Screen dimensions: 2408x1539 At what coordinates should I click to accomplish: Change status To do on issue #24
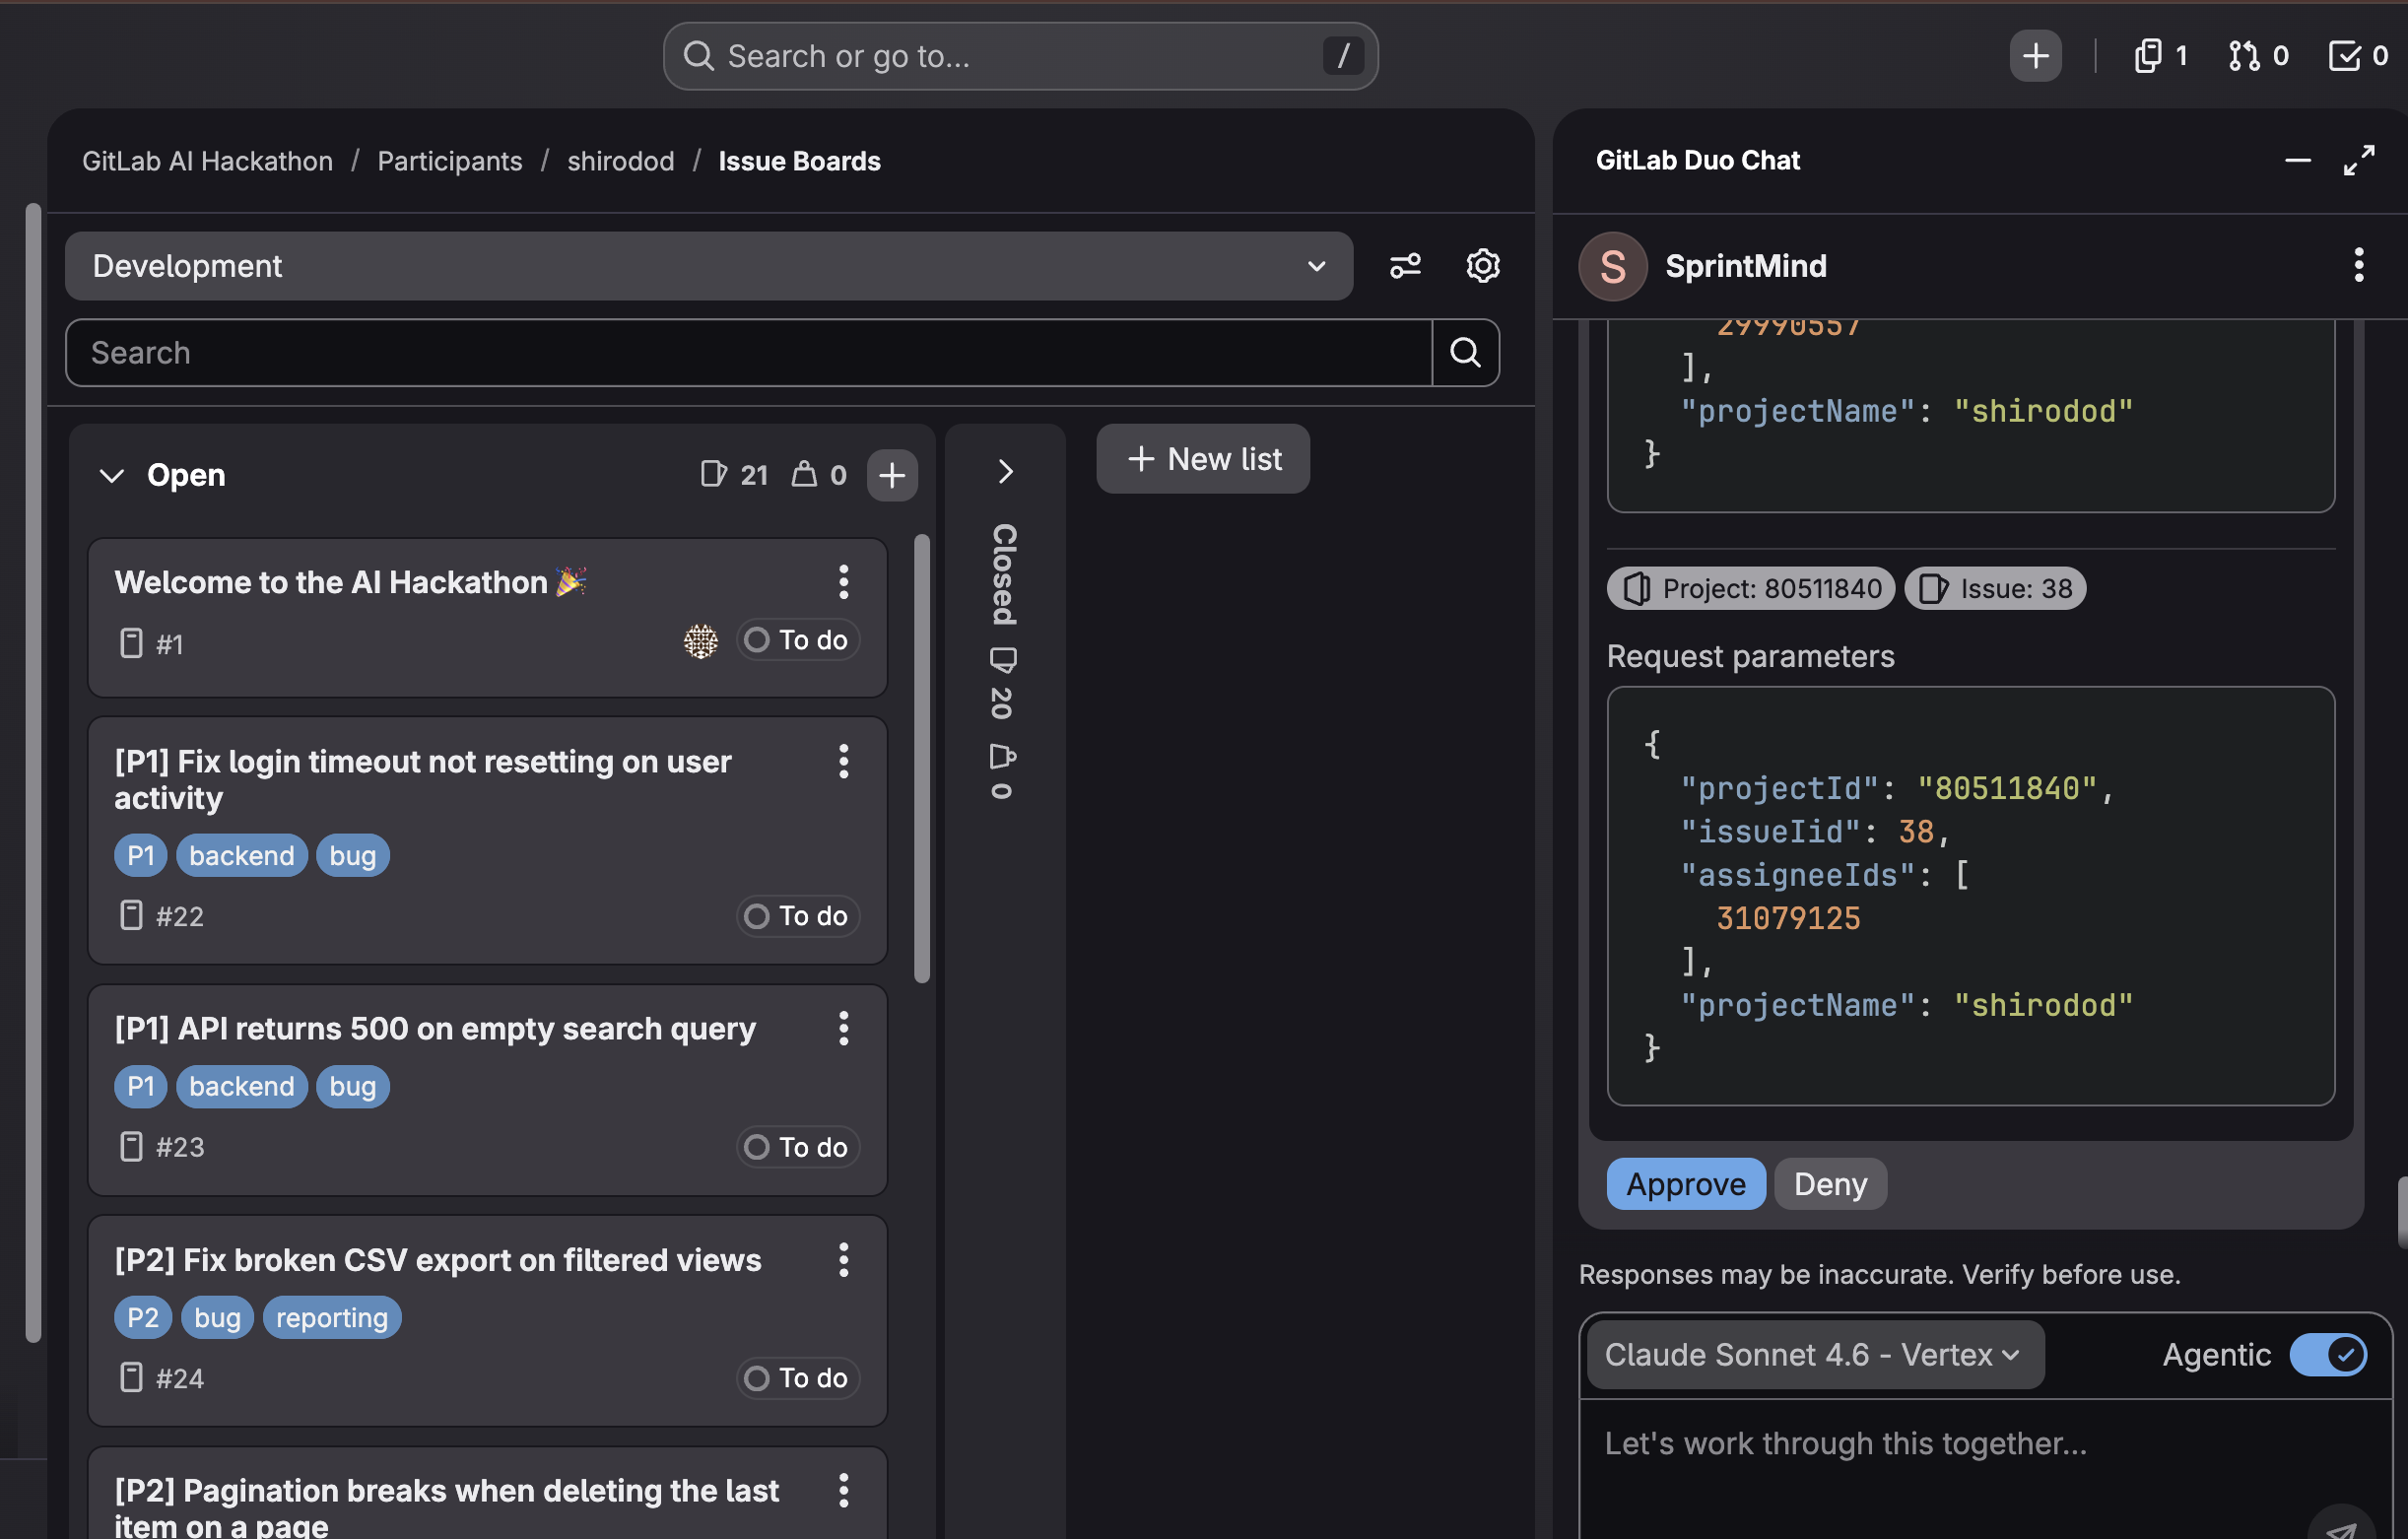797,1378
